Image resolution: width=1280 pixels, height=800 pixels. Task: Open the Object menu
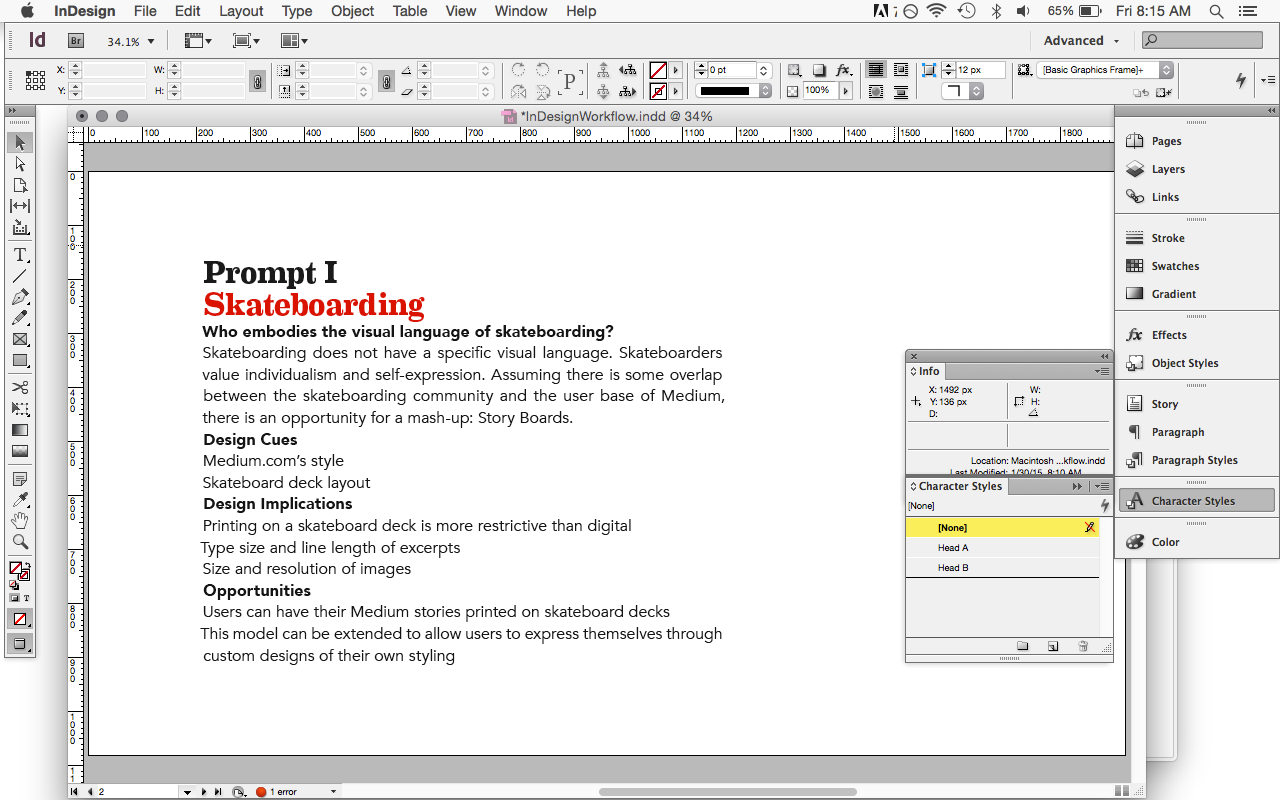(352, 11)
